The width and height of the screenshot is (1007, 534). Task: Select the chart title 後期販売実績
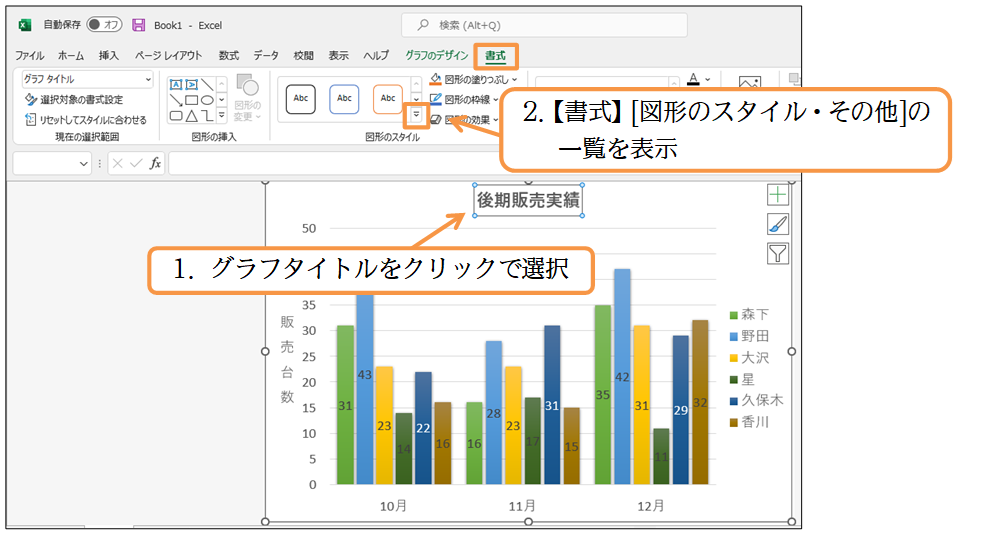pos(527,200)
